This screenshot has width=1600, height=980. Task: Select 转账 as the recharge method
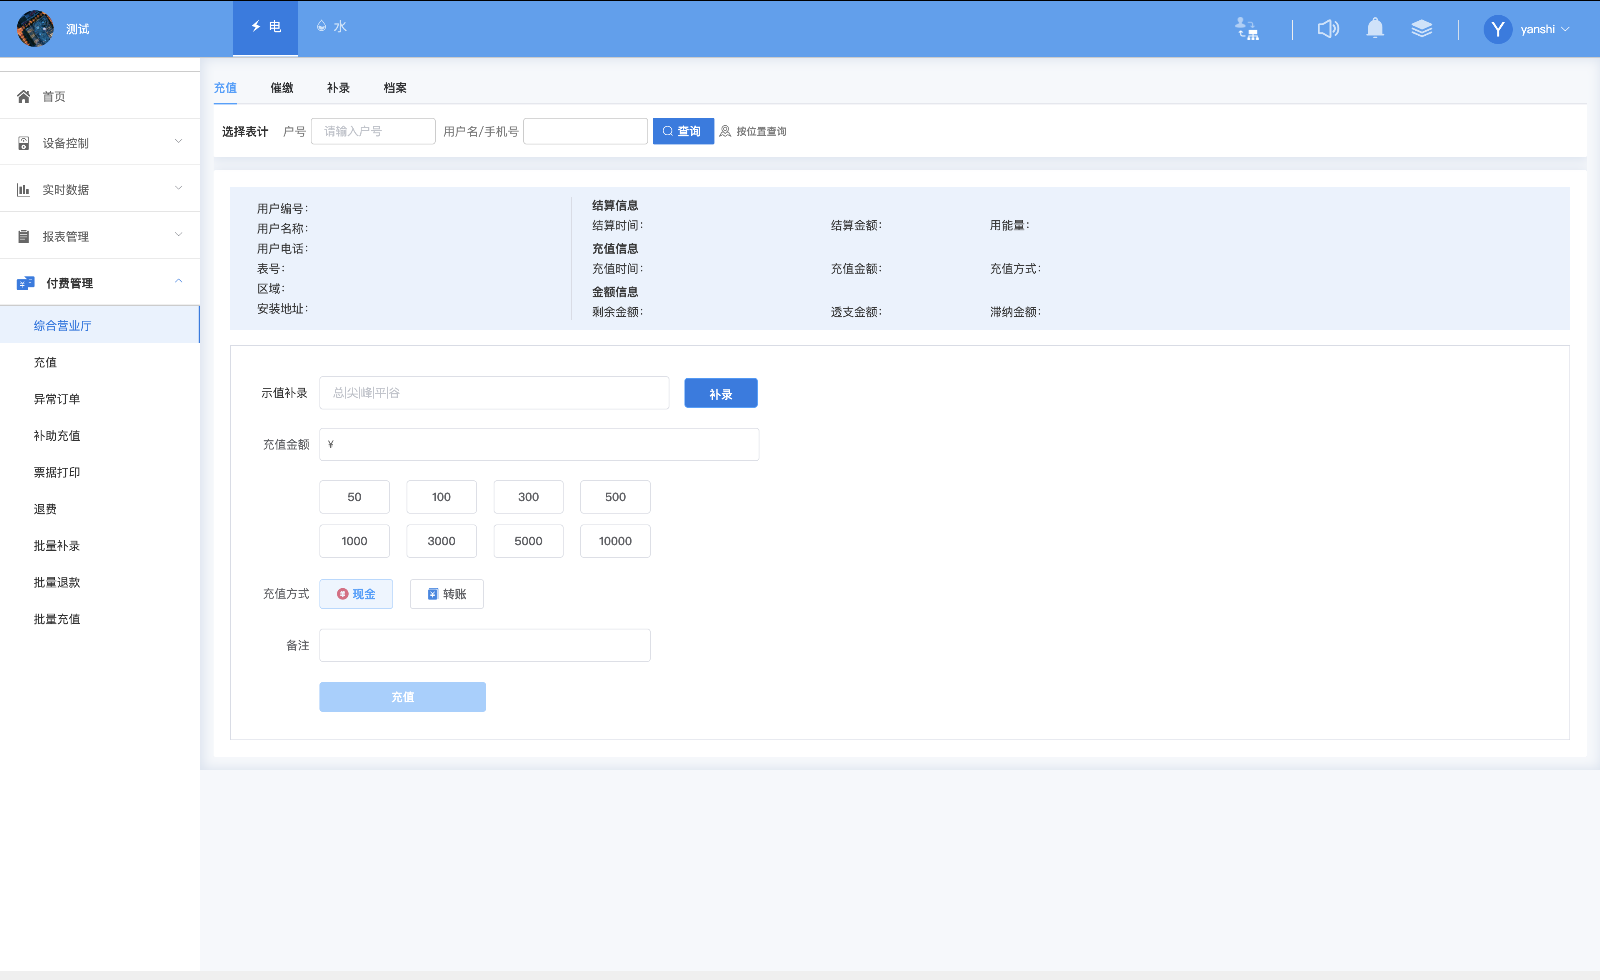447,594
